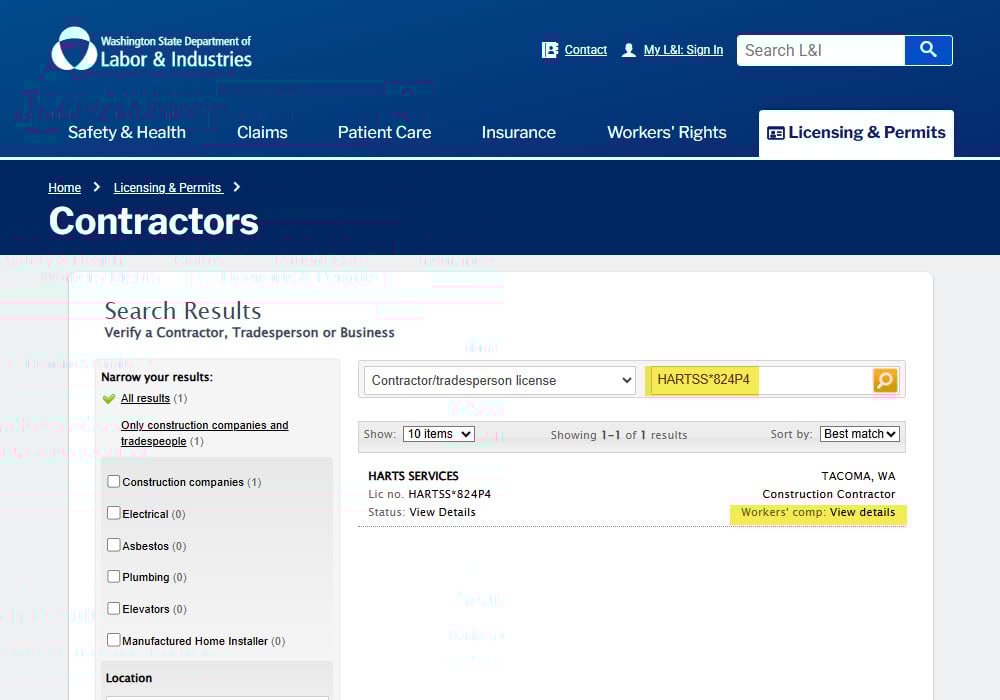Click the Home breadcrumb link

(x=65, y=188)
